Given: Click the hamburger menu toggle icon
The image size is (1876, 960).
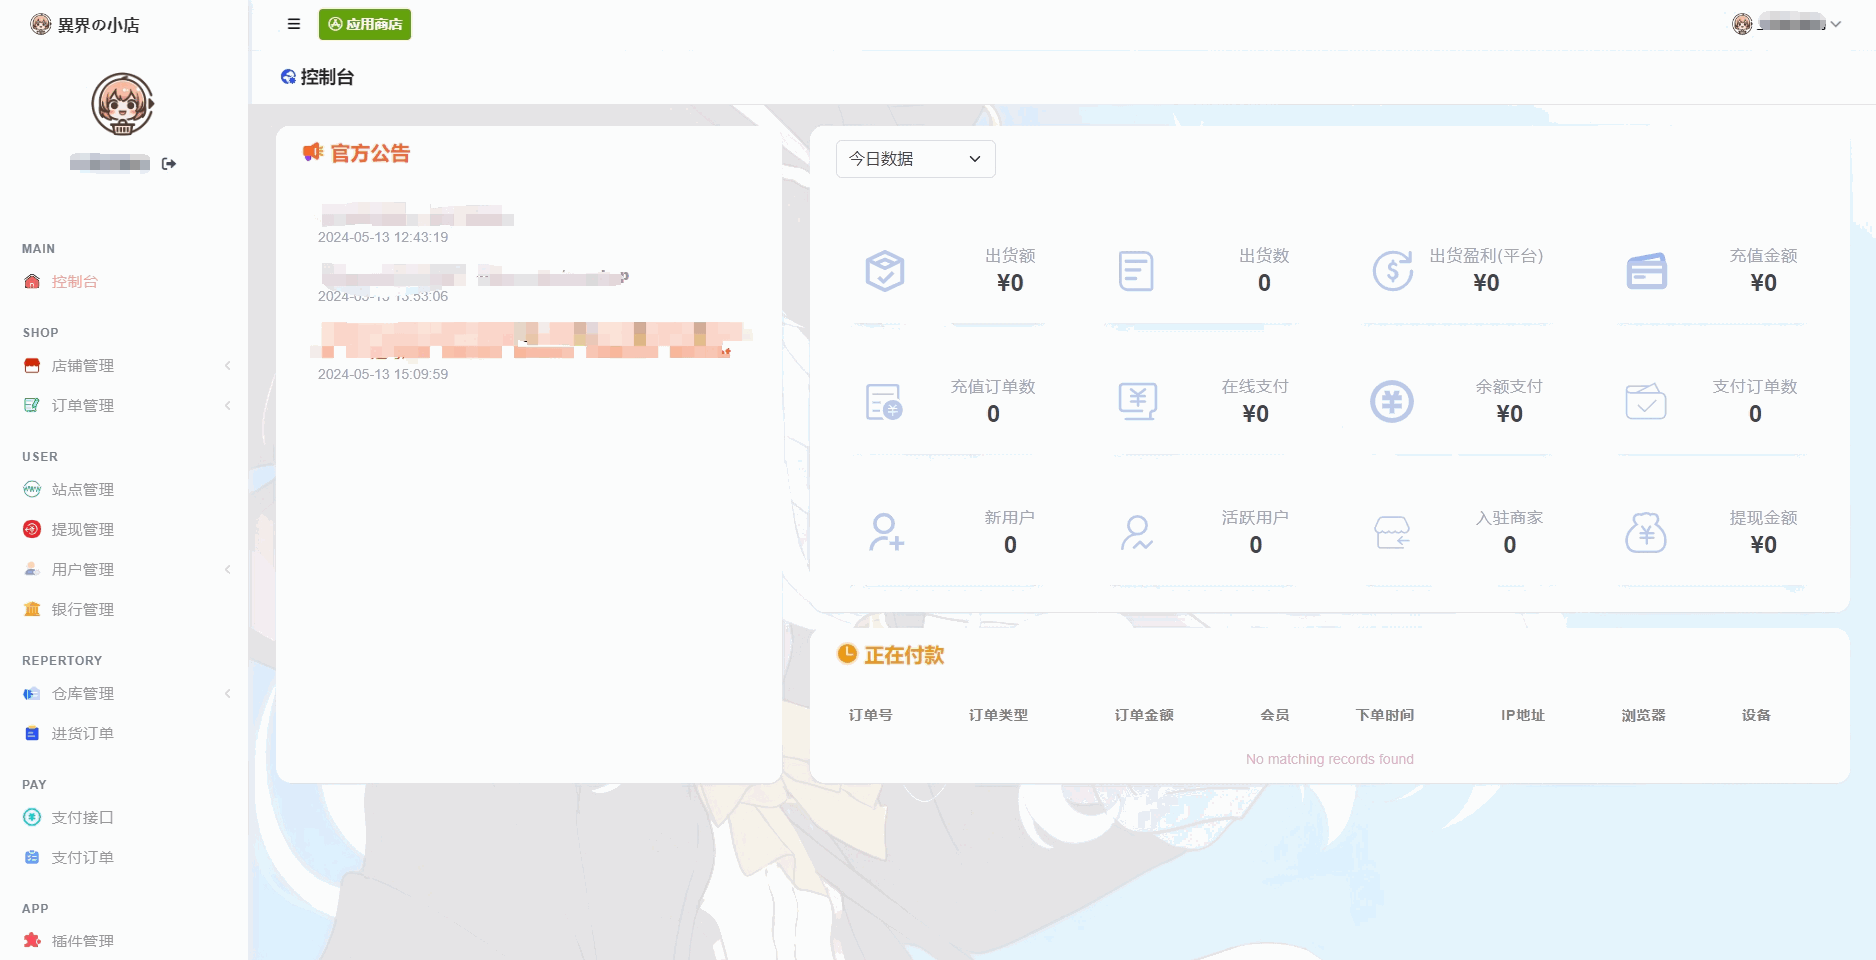Looking at the screenshot, I should 294,24.
